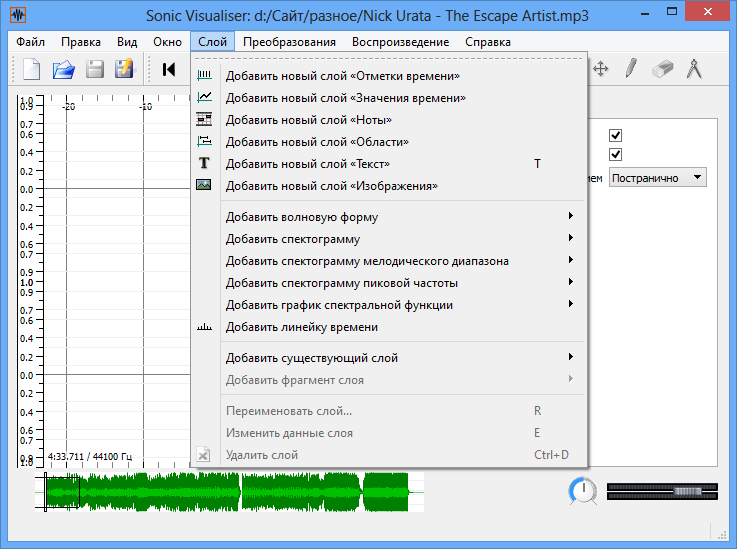Click the Save session as icon

(x=124, y=69)
